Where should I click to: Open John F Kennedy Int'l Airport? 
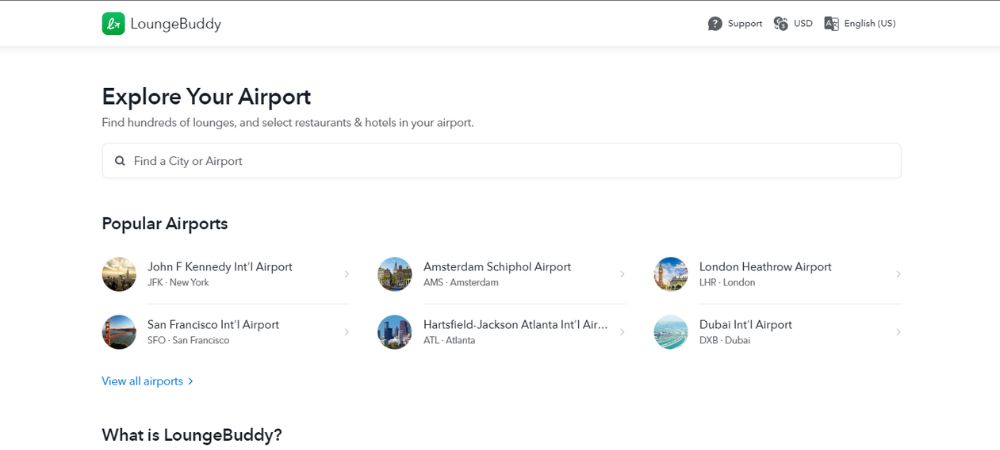coord(219,267)
